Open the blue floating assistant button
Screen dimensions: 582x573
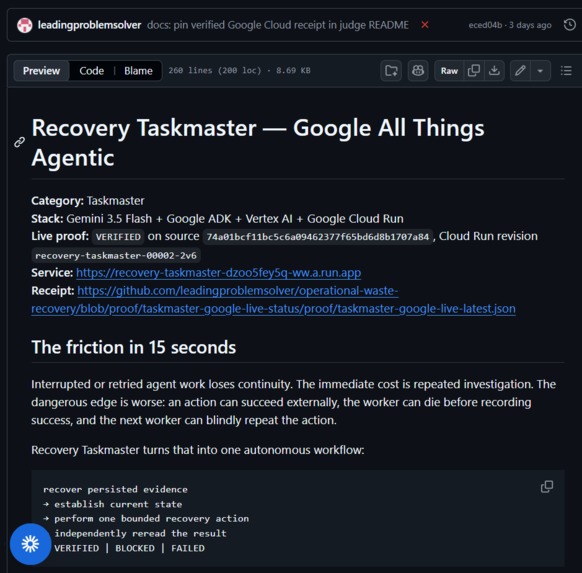pyautogui.click(x=30, y=544)
